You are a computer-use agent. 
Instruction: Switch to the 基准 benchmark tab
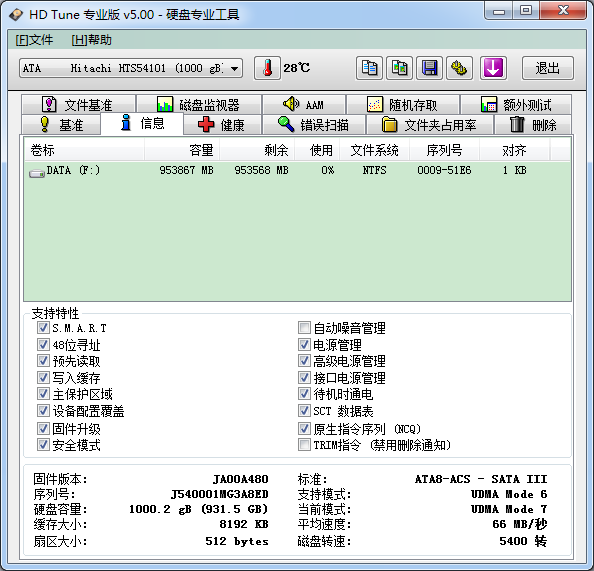tap(61, 125)
